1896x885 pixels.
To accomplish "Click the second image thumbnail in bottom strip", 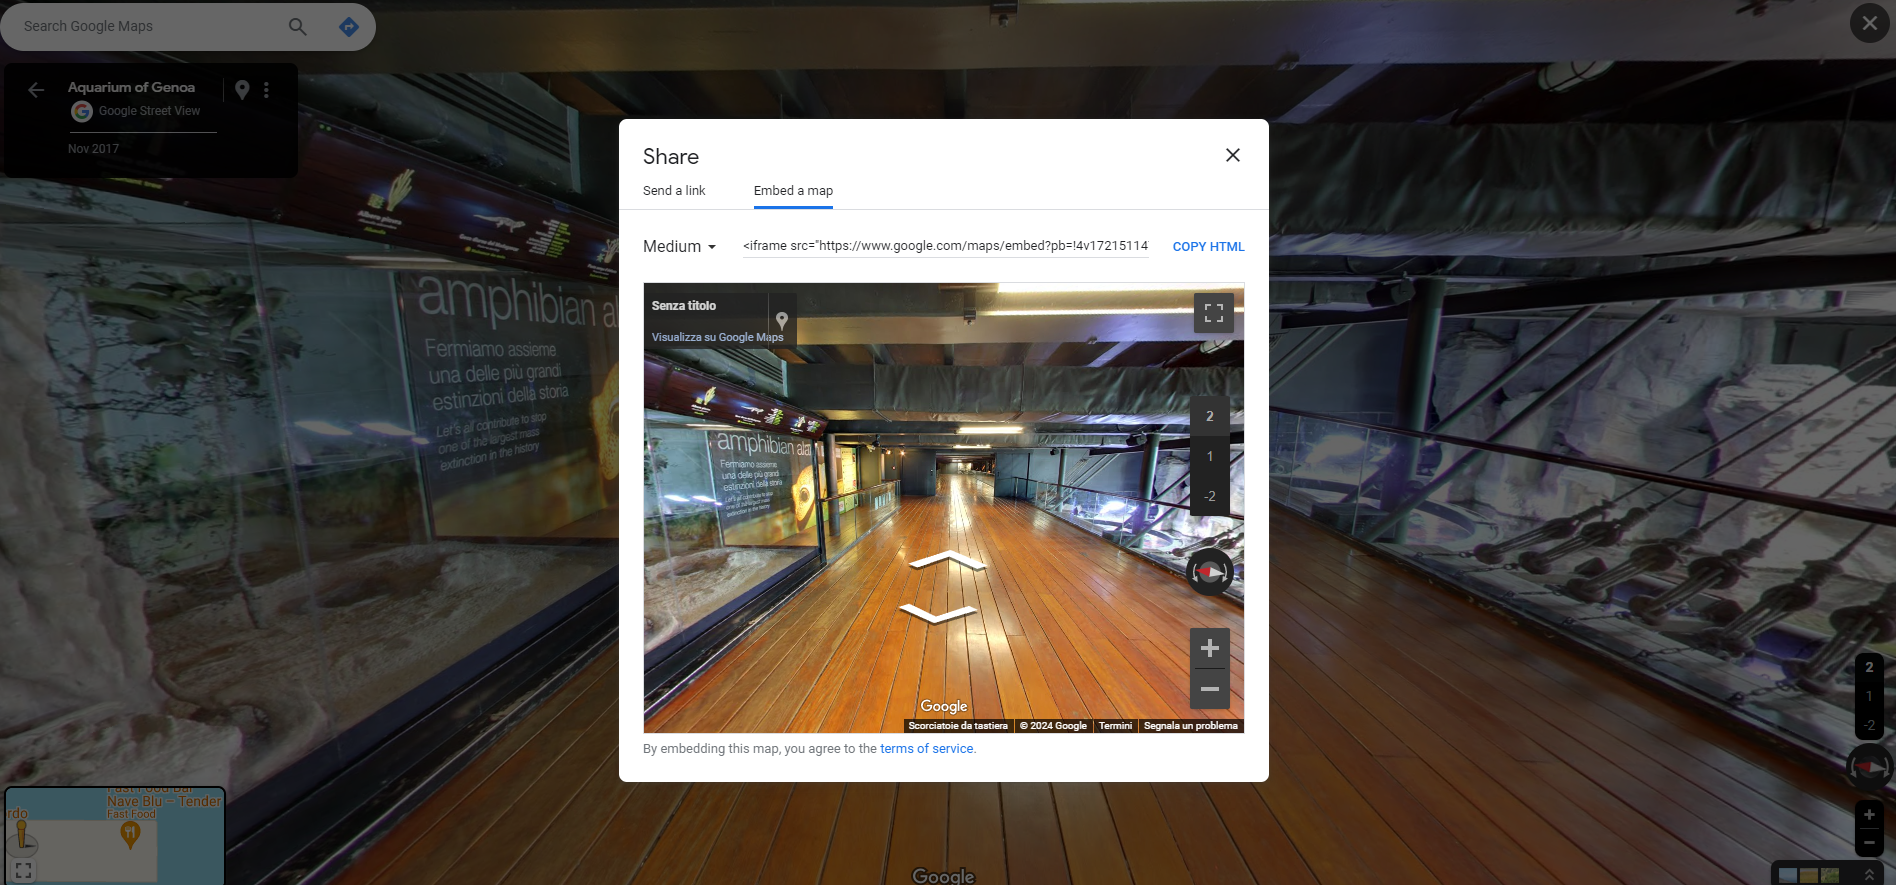I will click(x=1808, y=876).
